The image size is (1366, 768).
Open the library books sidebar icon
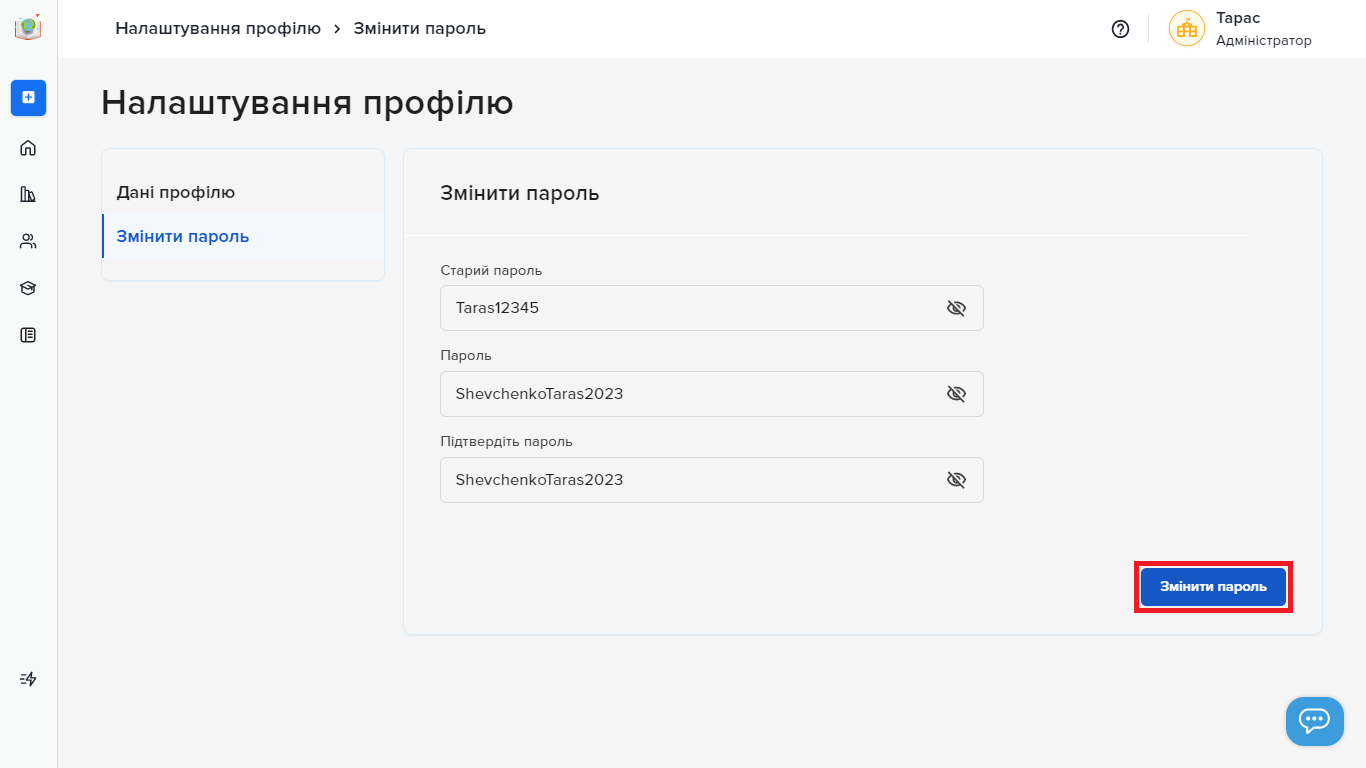coord(28,194)
